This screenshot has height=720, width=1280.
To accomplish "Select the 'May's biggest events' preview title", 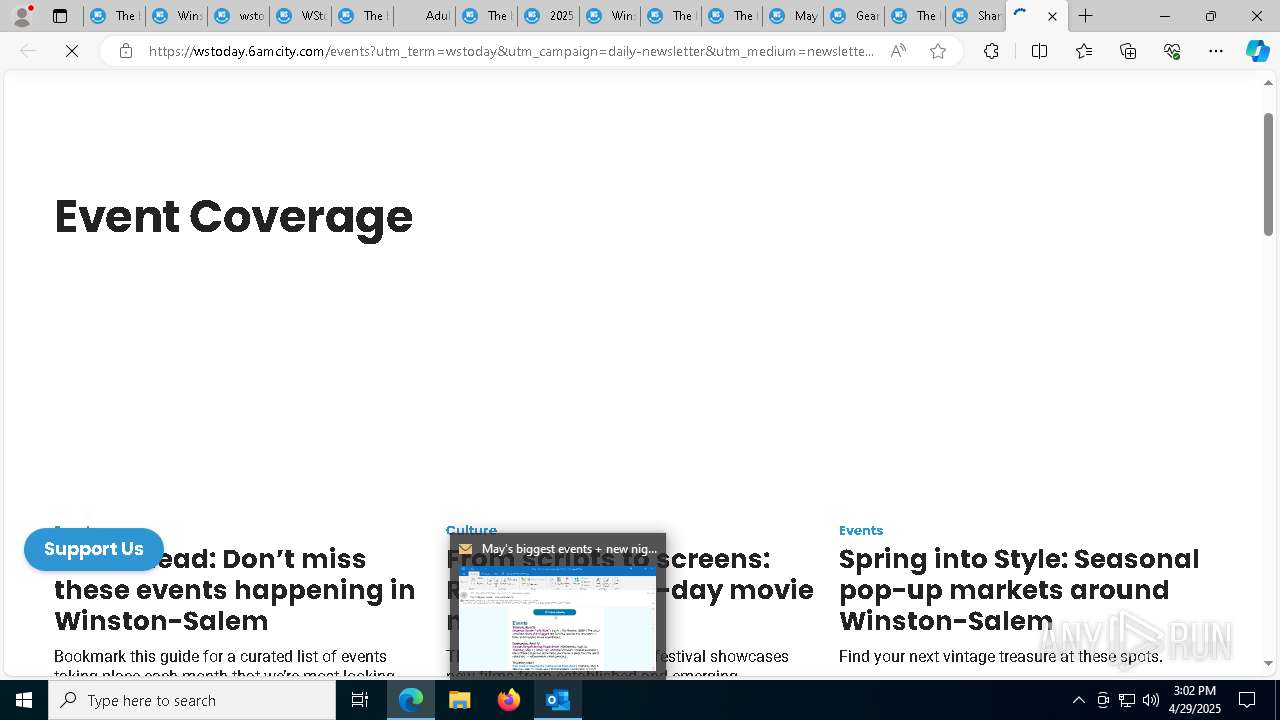I will pos(569,549).
